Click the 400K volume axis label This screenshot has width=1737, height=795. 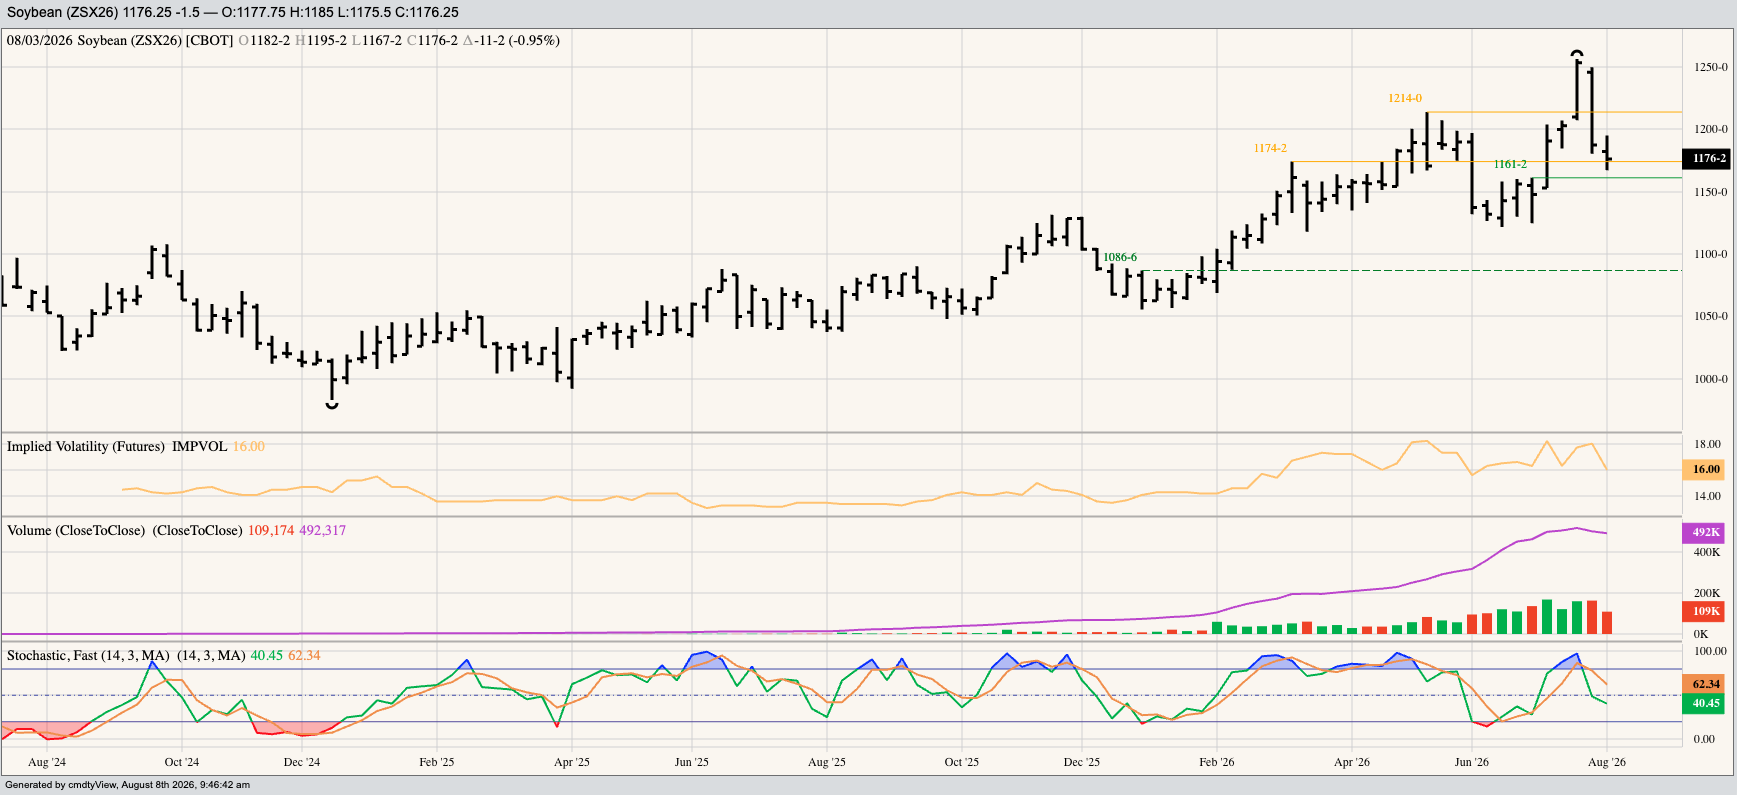[1706, 552]
